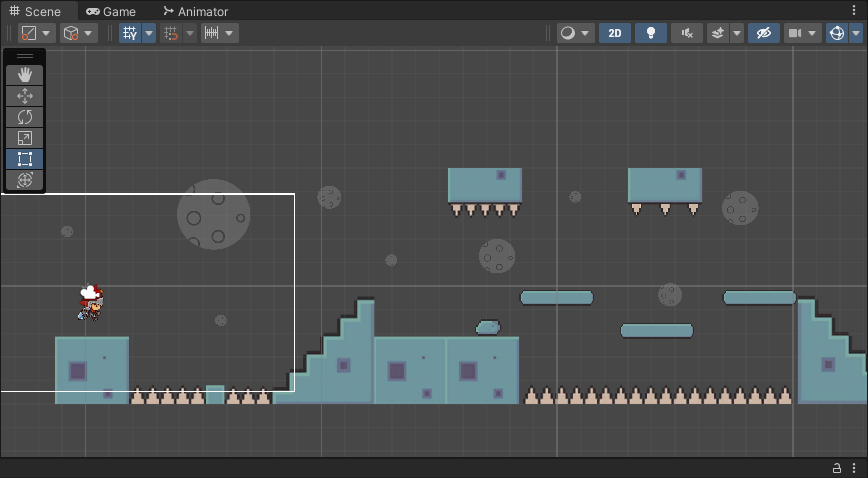Click the handle rotation cube icon
Screen dimensions: 868x478
pos(71,33)
